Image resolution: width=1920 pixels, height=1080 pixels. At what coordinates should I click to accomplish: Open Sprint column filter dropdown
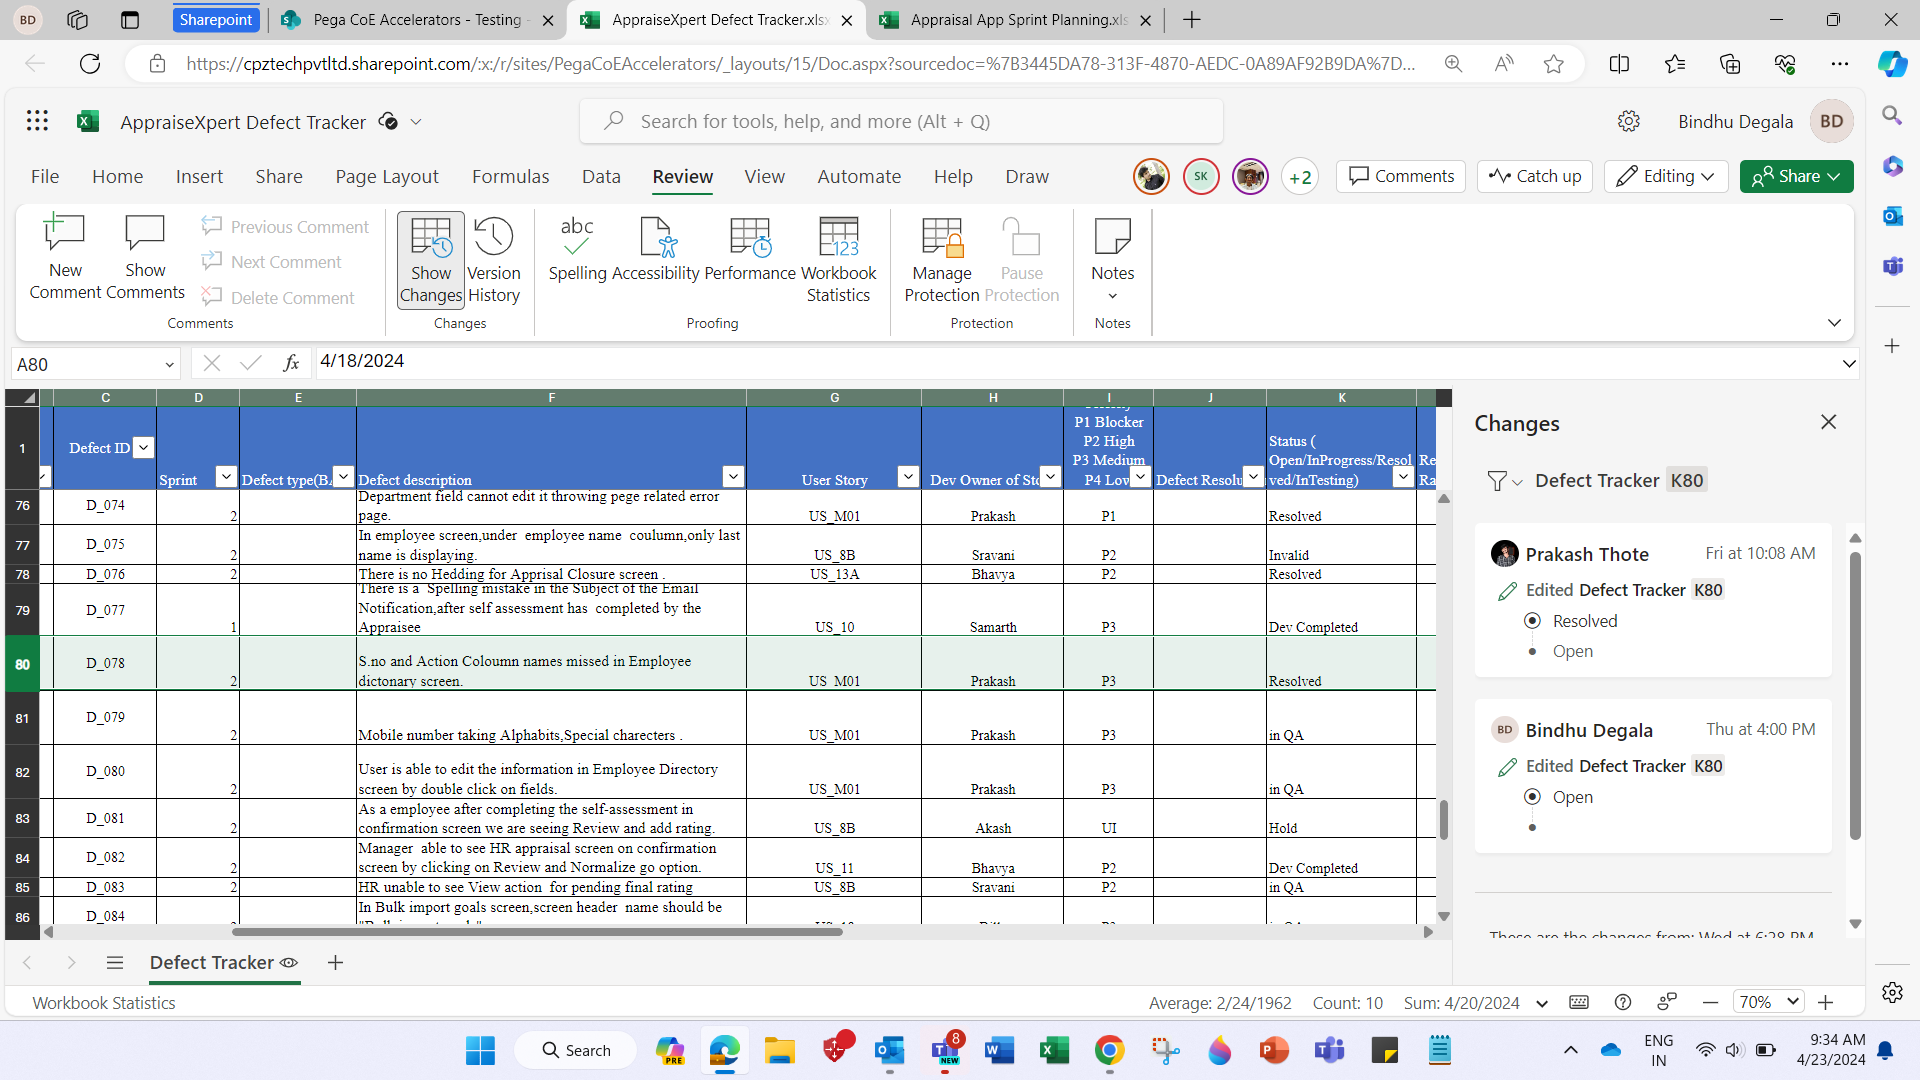coord(226,477)
